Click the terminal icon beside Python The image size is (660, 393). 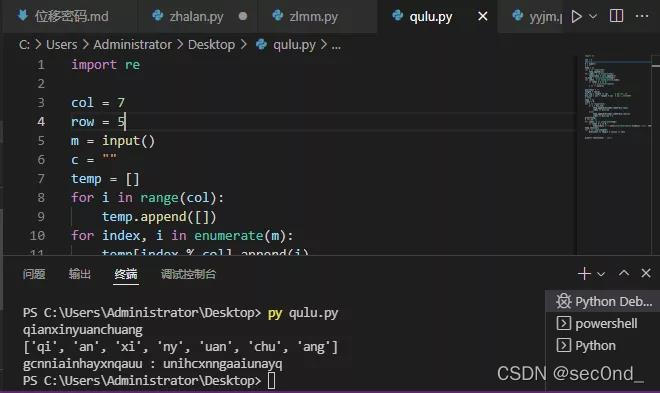[564, 345]
